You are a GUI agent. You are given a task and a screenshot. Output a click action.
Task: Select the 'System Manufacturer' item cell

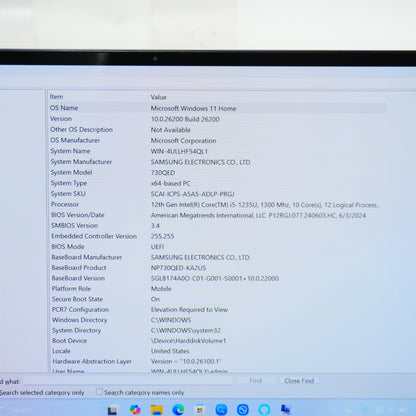click(x=81, y=161)
